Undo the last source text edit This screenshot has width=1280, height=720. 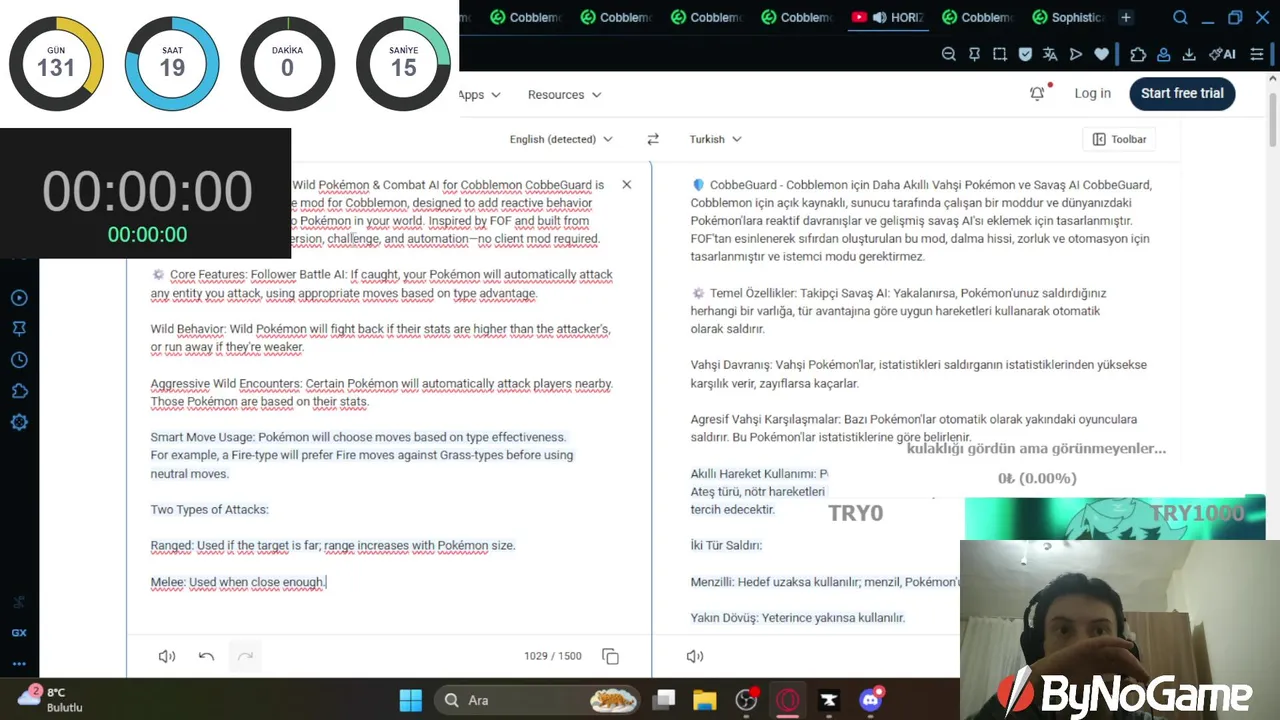206,656
